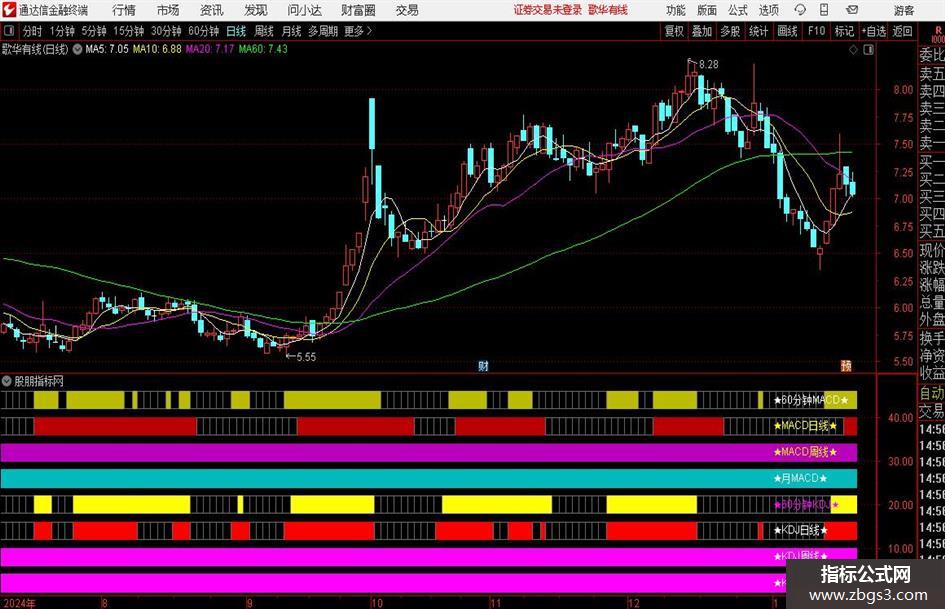The height and width of the screenshot is (609, 945).
Task: Click the 标记 mark toolbar button
Action: (x=844, y=31)
